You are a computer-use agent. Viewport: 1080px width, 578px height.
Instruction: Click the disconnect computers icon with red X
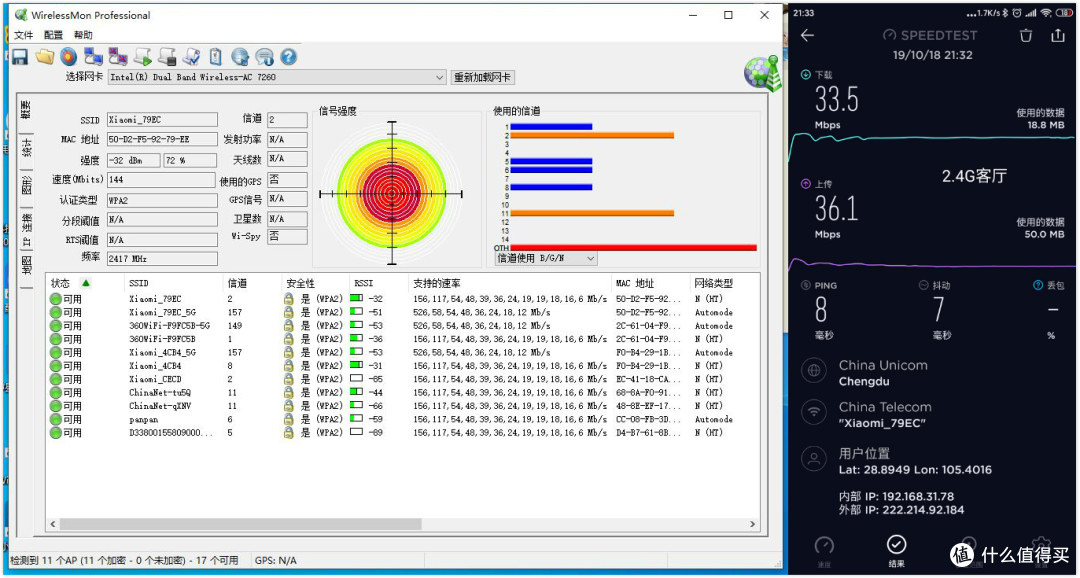pyautogui.click(x=118, y=56)
